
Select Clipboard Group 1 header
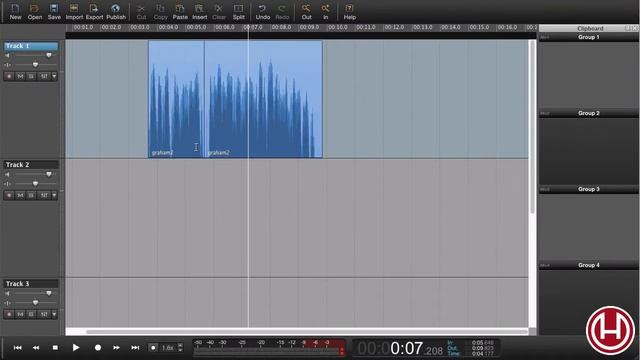point(589,37)
